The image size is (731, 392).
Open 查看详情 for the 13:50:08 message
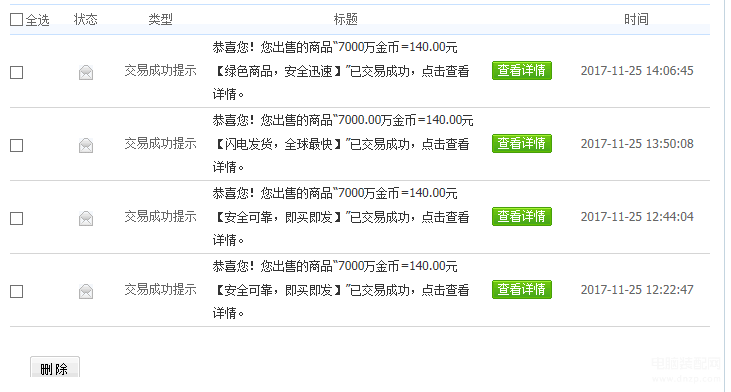(x=522, y=144)
